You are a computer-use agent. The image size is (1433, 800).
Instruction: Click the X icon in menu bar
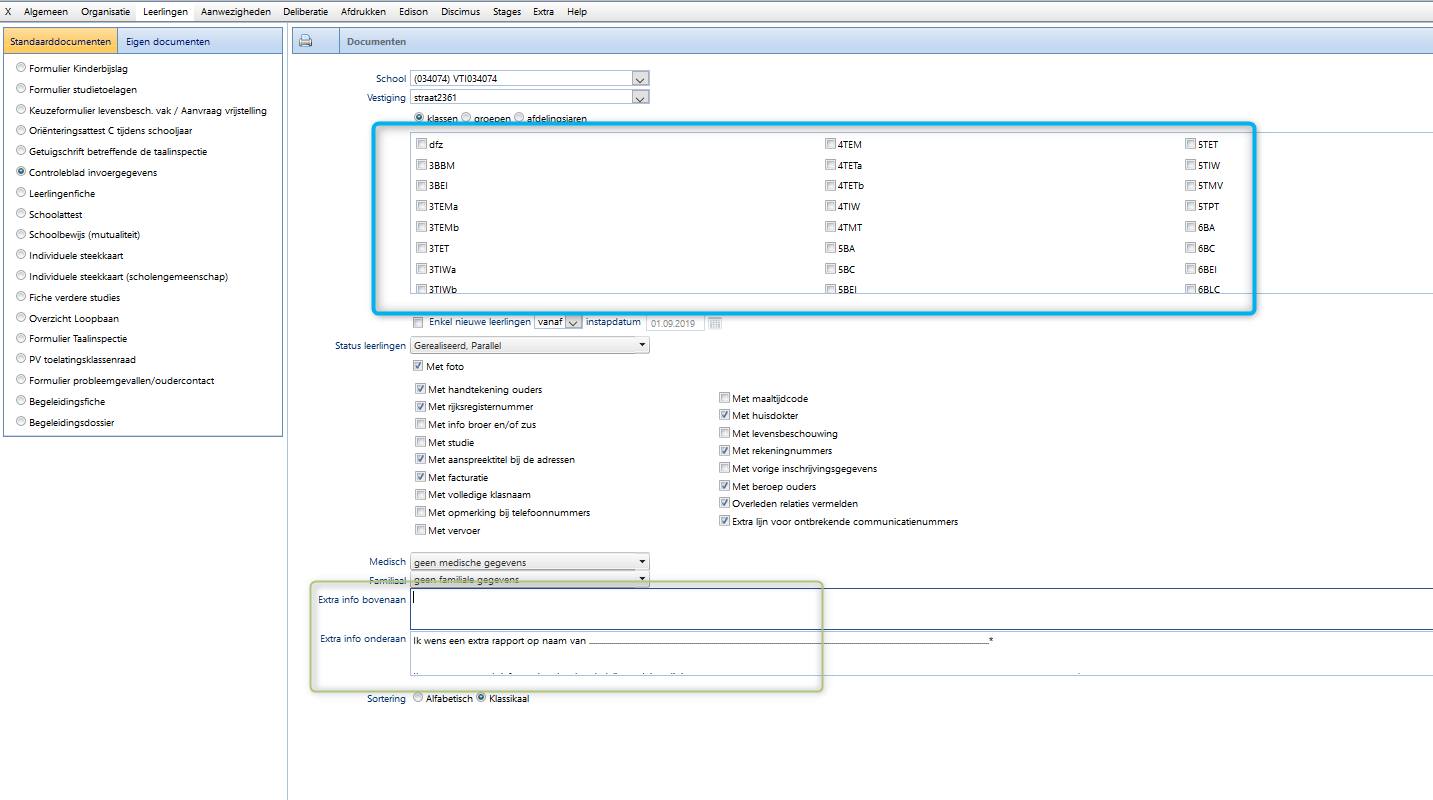click(x=9, y=12)
